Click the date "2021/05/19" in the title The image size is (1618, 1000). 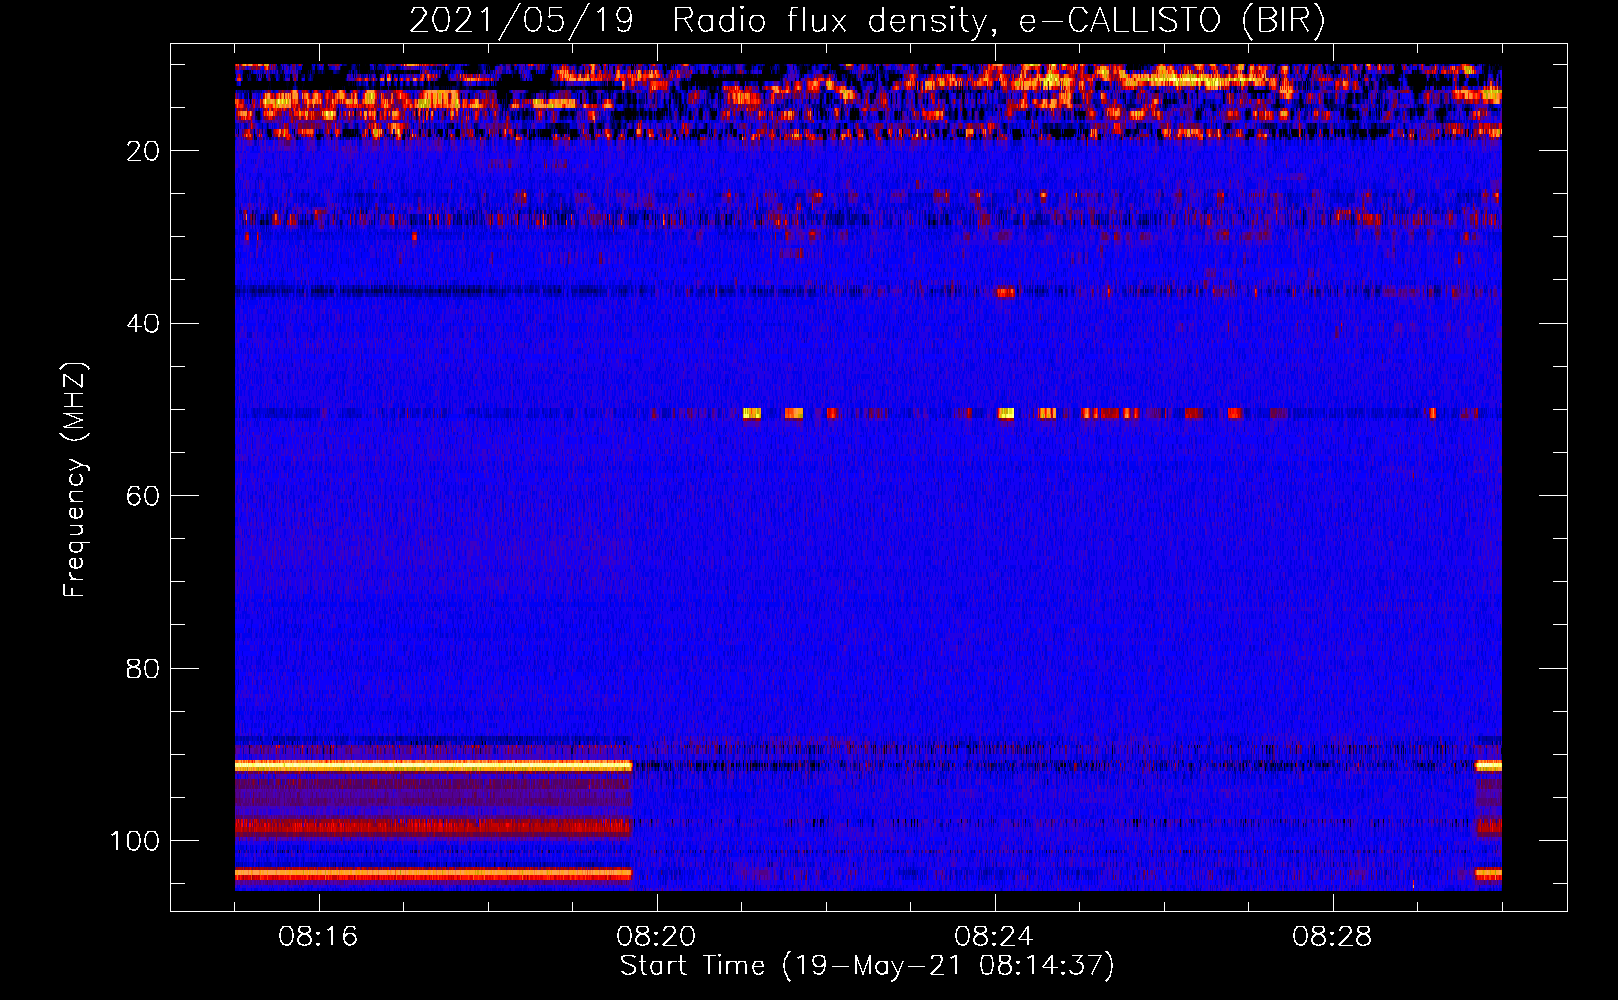pos(521,21)
